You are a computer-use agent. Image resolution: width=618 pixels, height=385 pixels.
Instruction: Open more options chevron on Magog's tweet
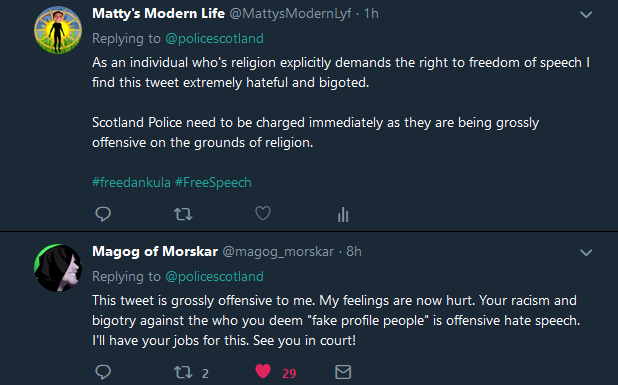pos(586,253)
